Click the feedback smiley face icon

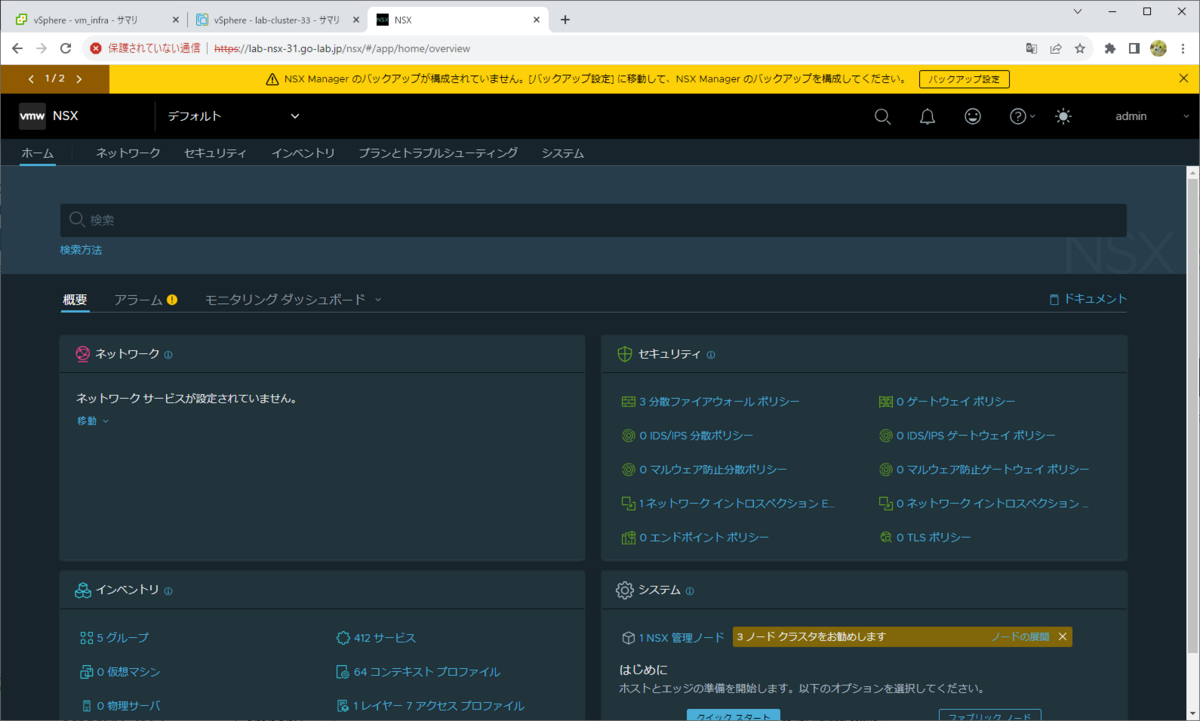click(972, 116)
